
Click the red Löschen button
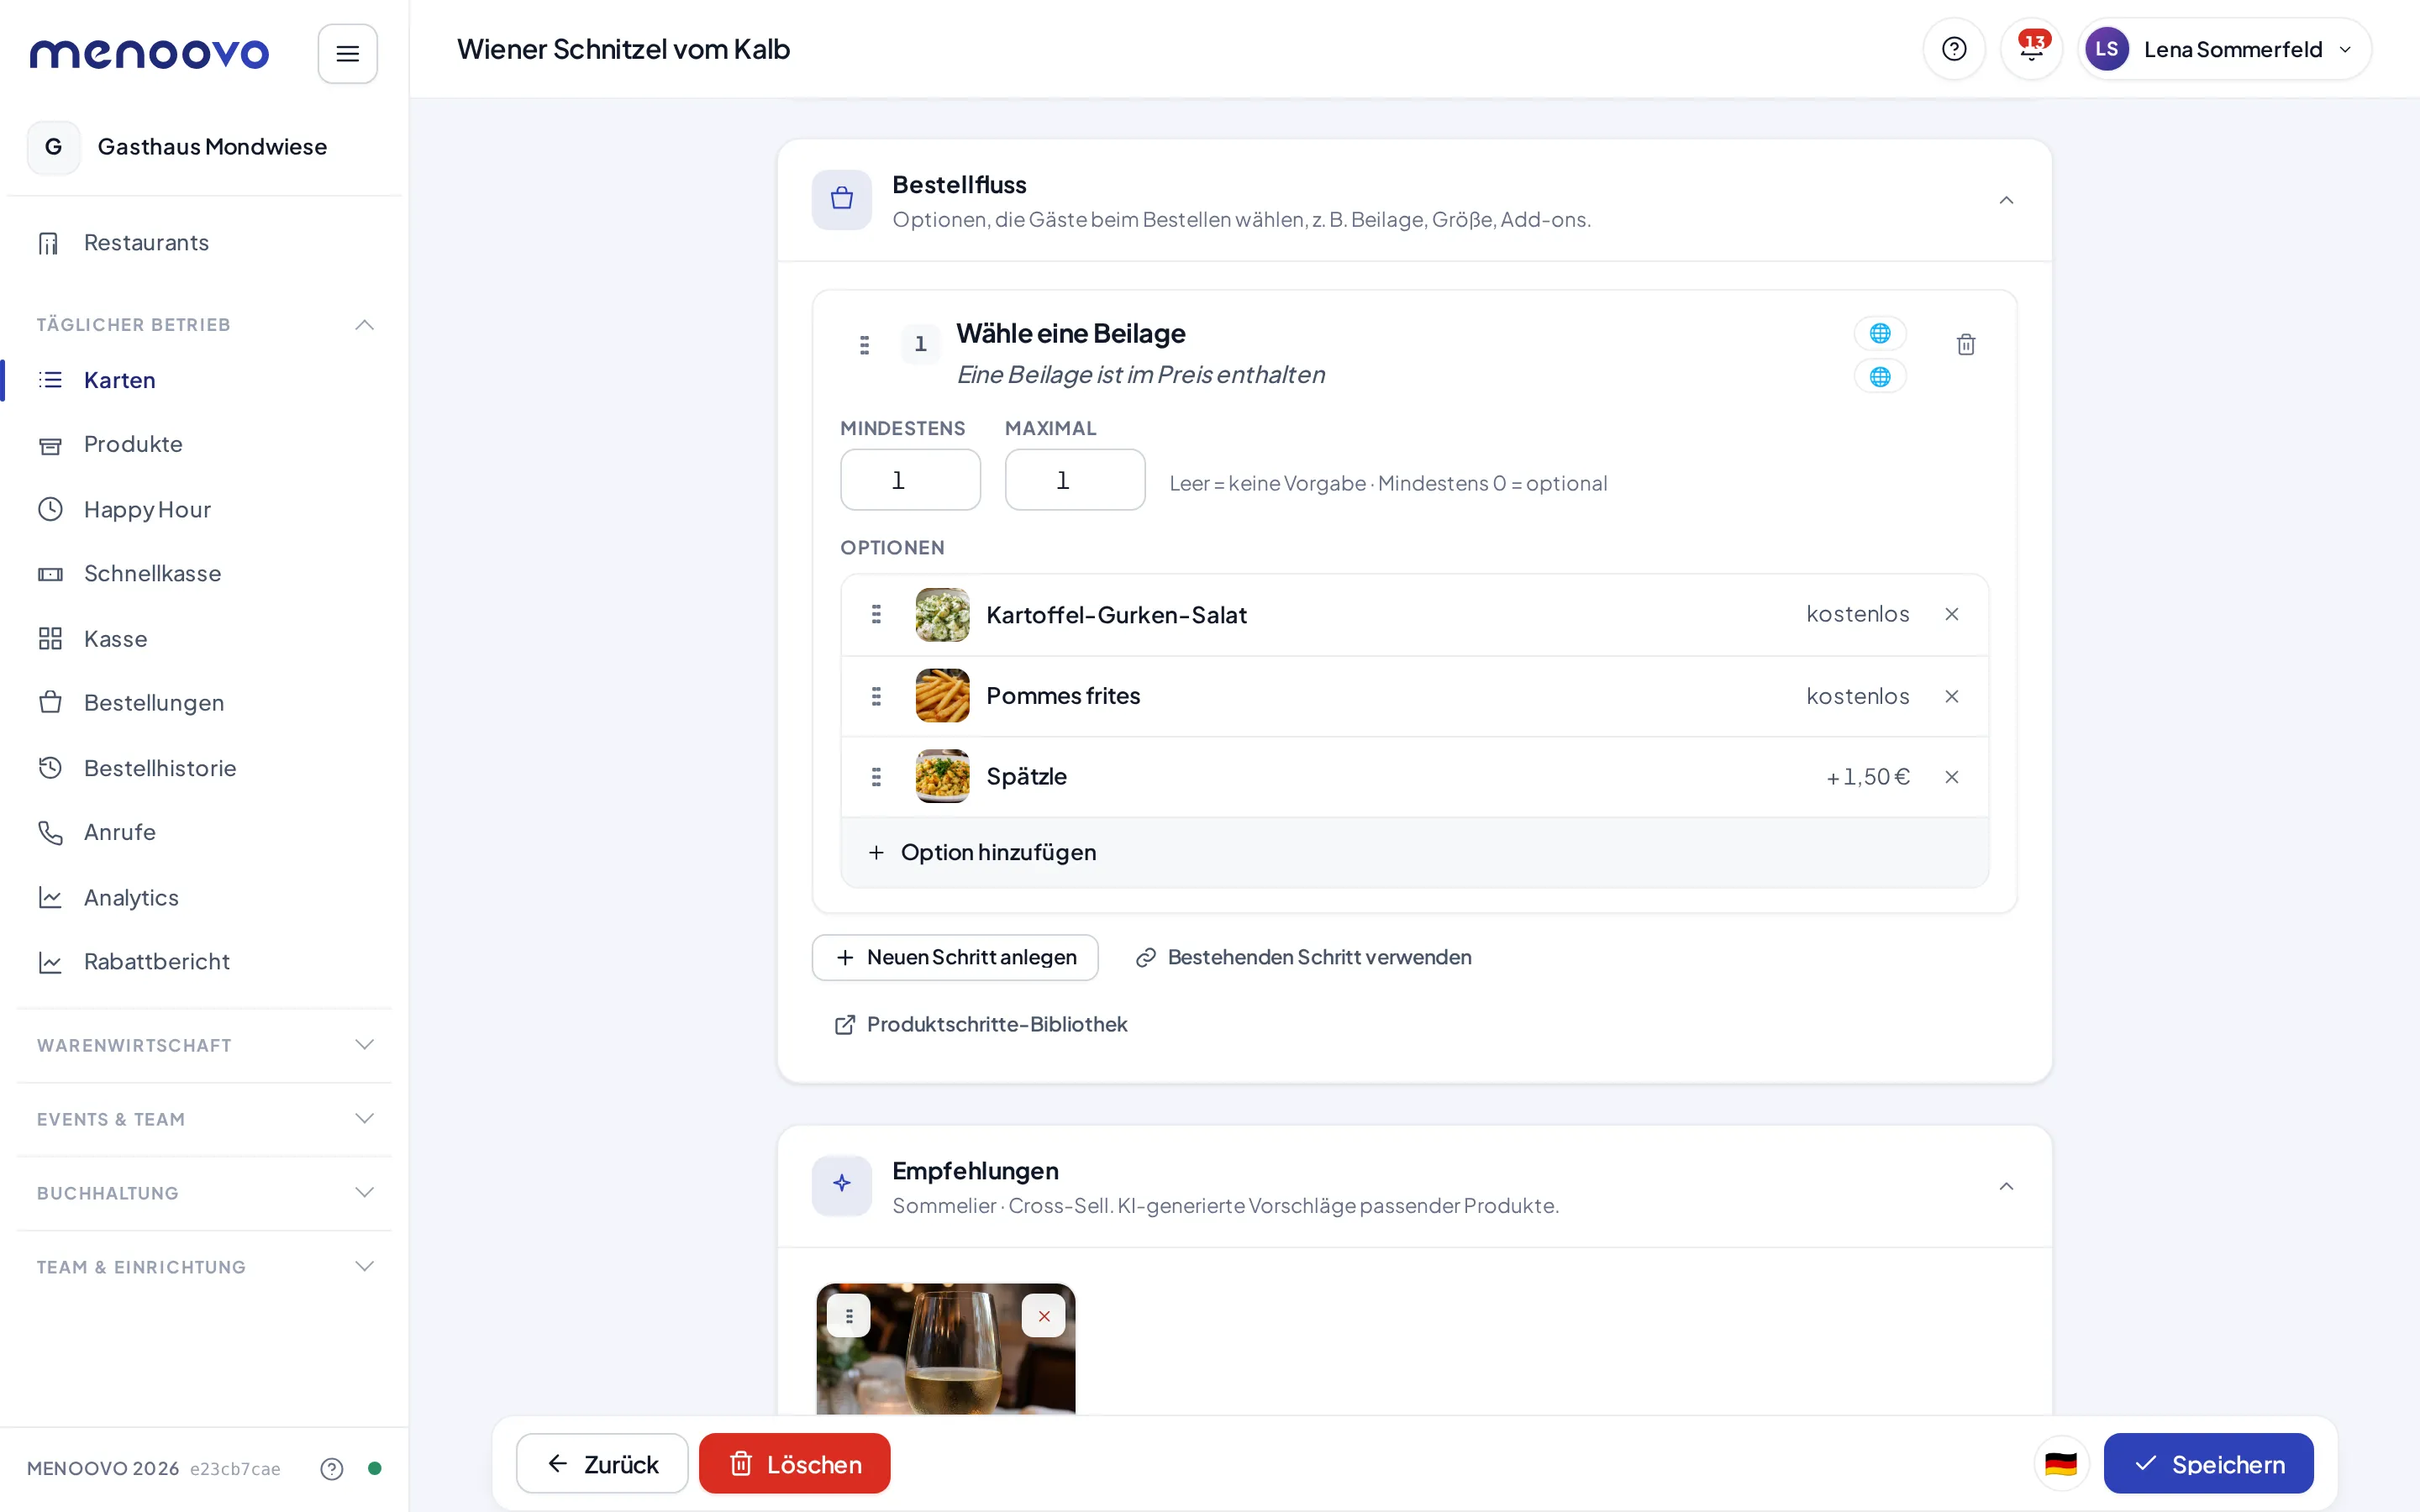[x=794, y=1464]
